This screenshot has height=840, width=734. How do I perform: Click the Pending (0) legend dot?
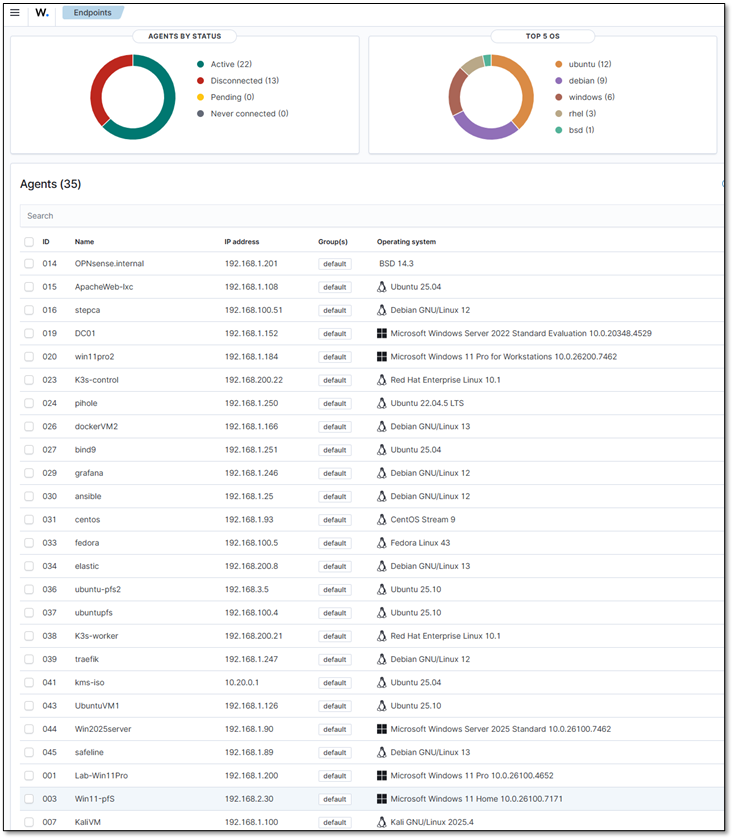[200, 98]
